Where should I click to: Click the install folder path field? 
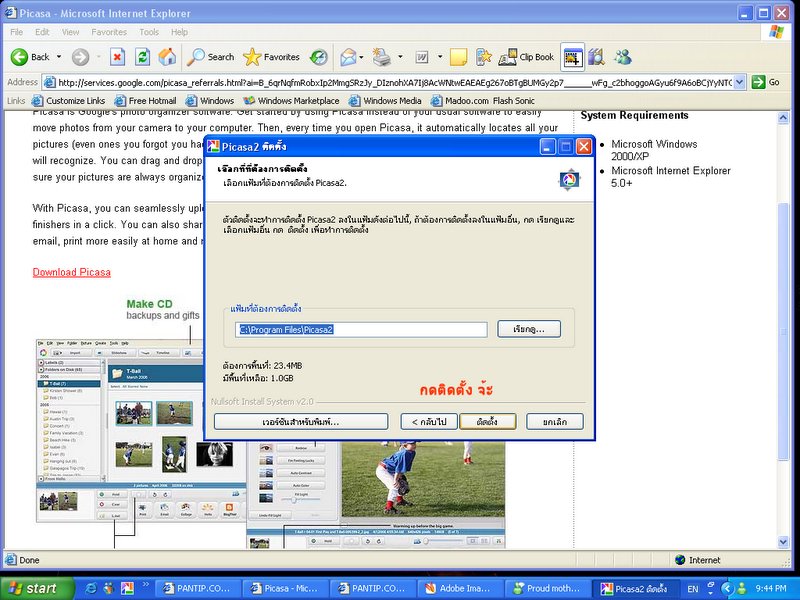(x=361, y=330)
